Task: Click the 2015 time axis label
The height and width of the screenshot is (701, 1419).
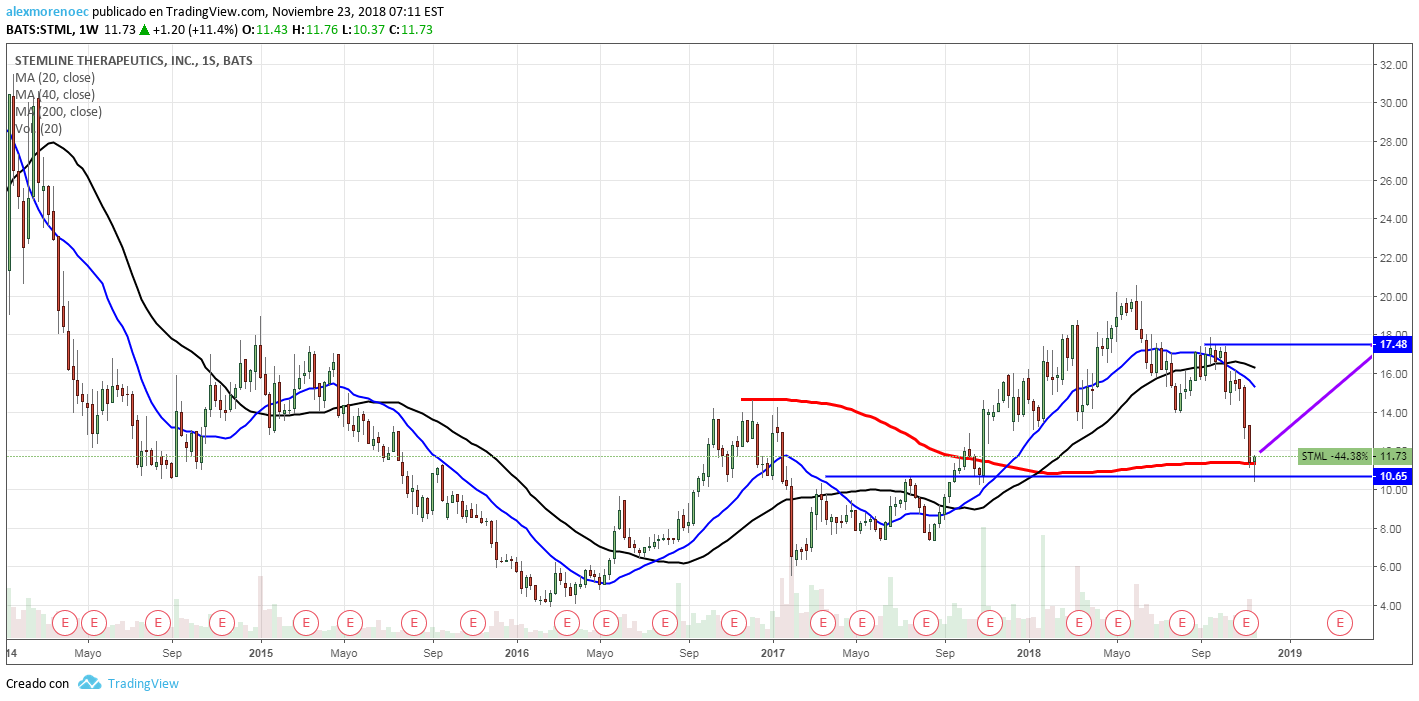Action: pos(261,653)
